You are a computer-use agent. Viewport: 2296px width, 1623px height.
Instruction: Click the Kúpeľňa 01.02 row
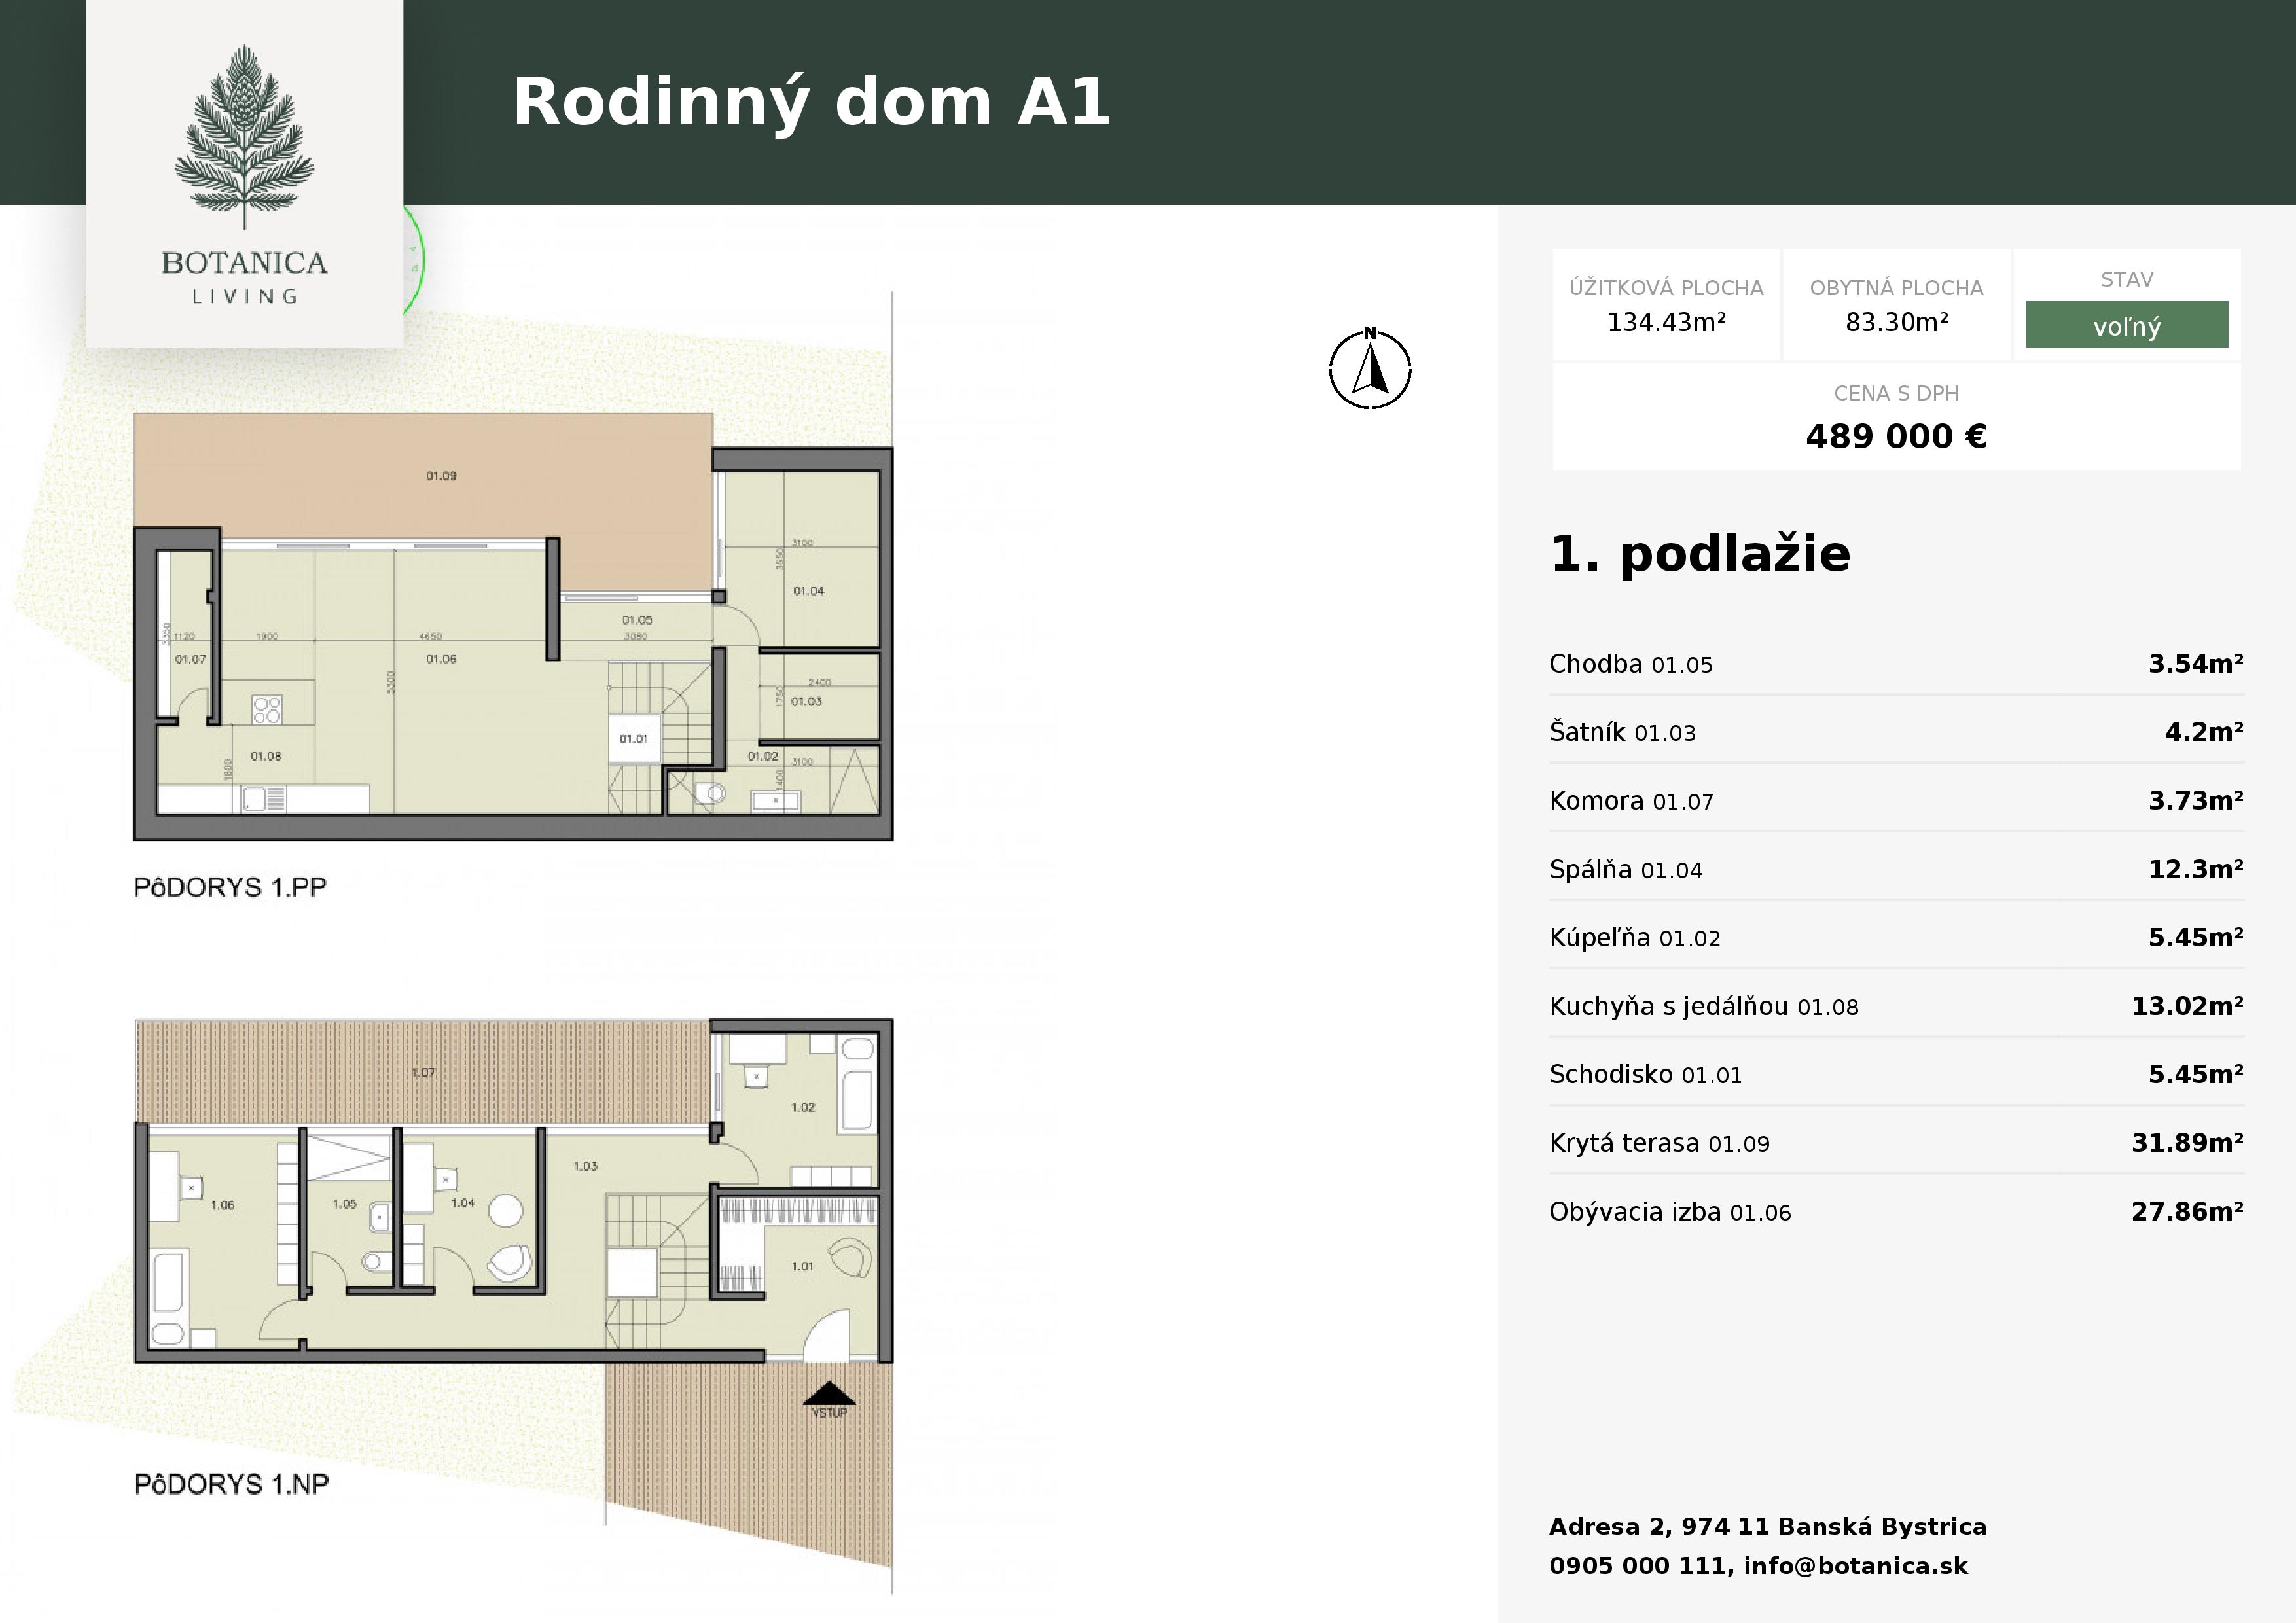click(1896, 937)
